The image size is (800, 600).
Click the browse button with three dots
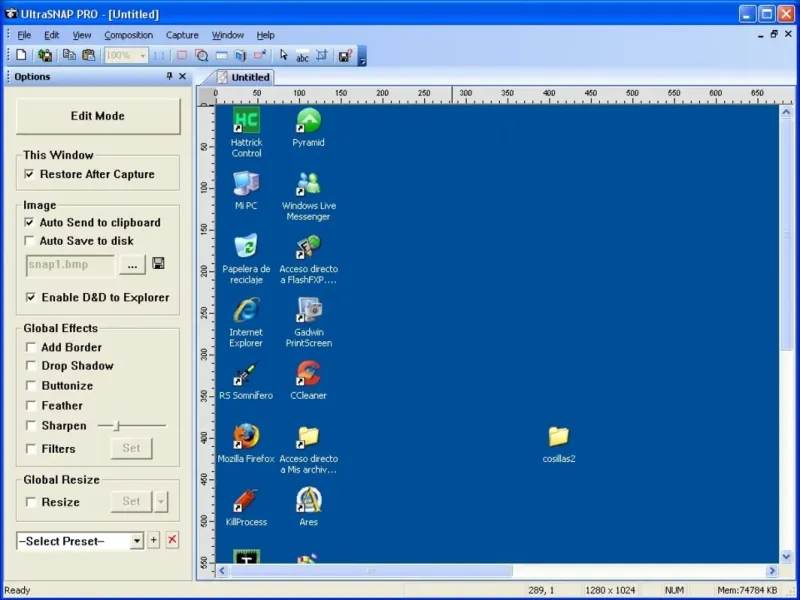132,265
